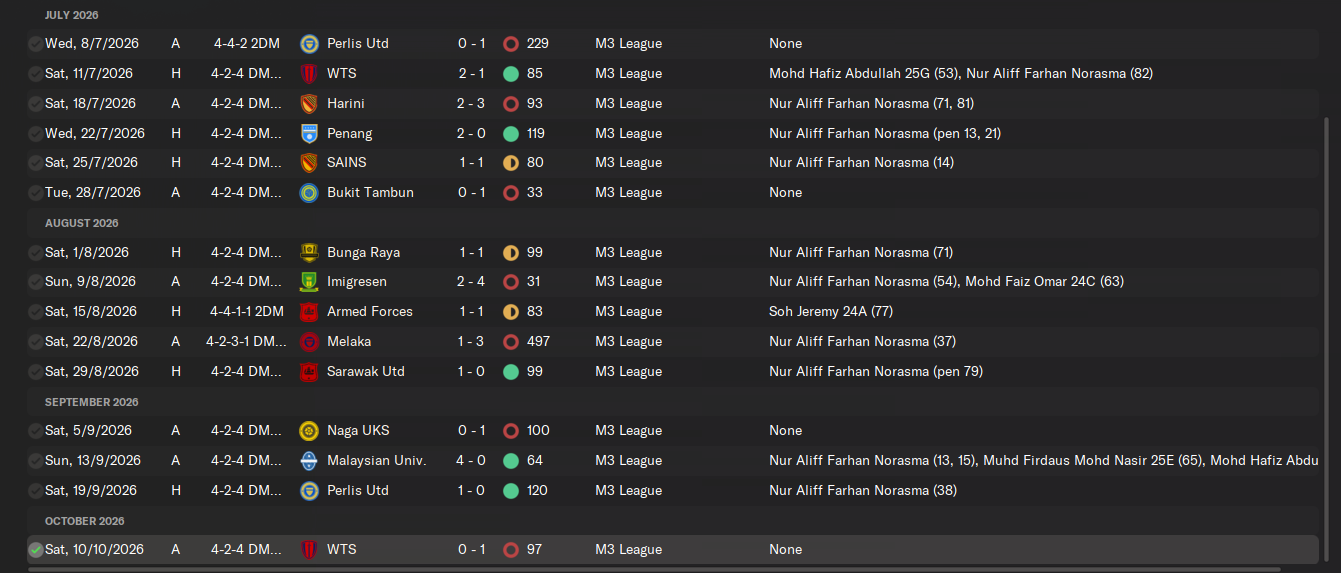
Task: Click the Penang club badge
Action: [309, 133]
